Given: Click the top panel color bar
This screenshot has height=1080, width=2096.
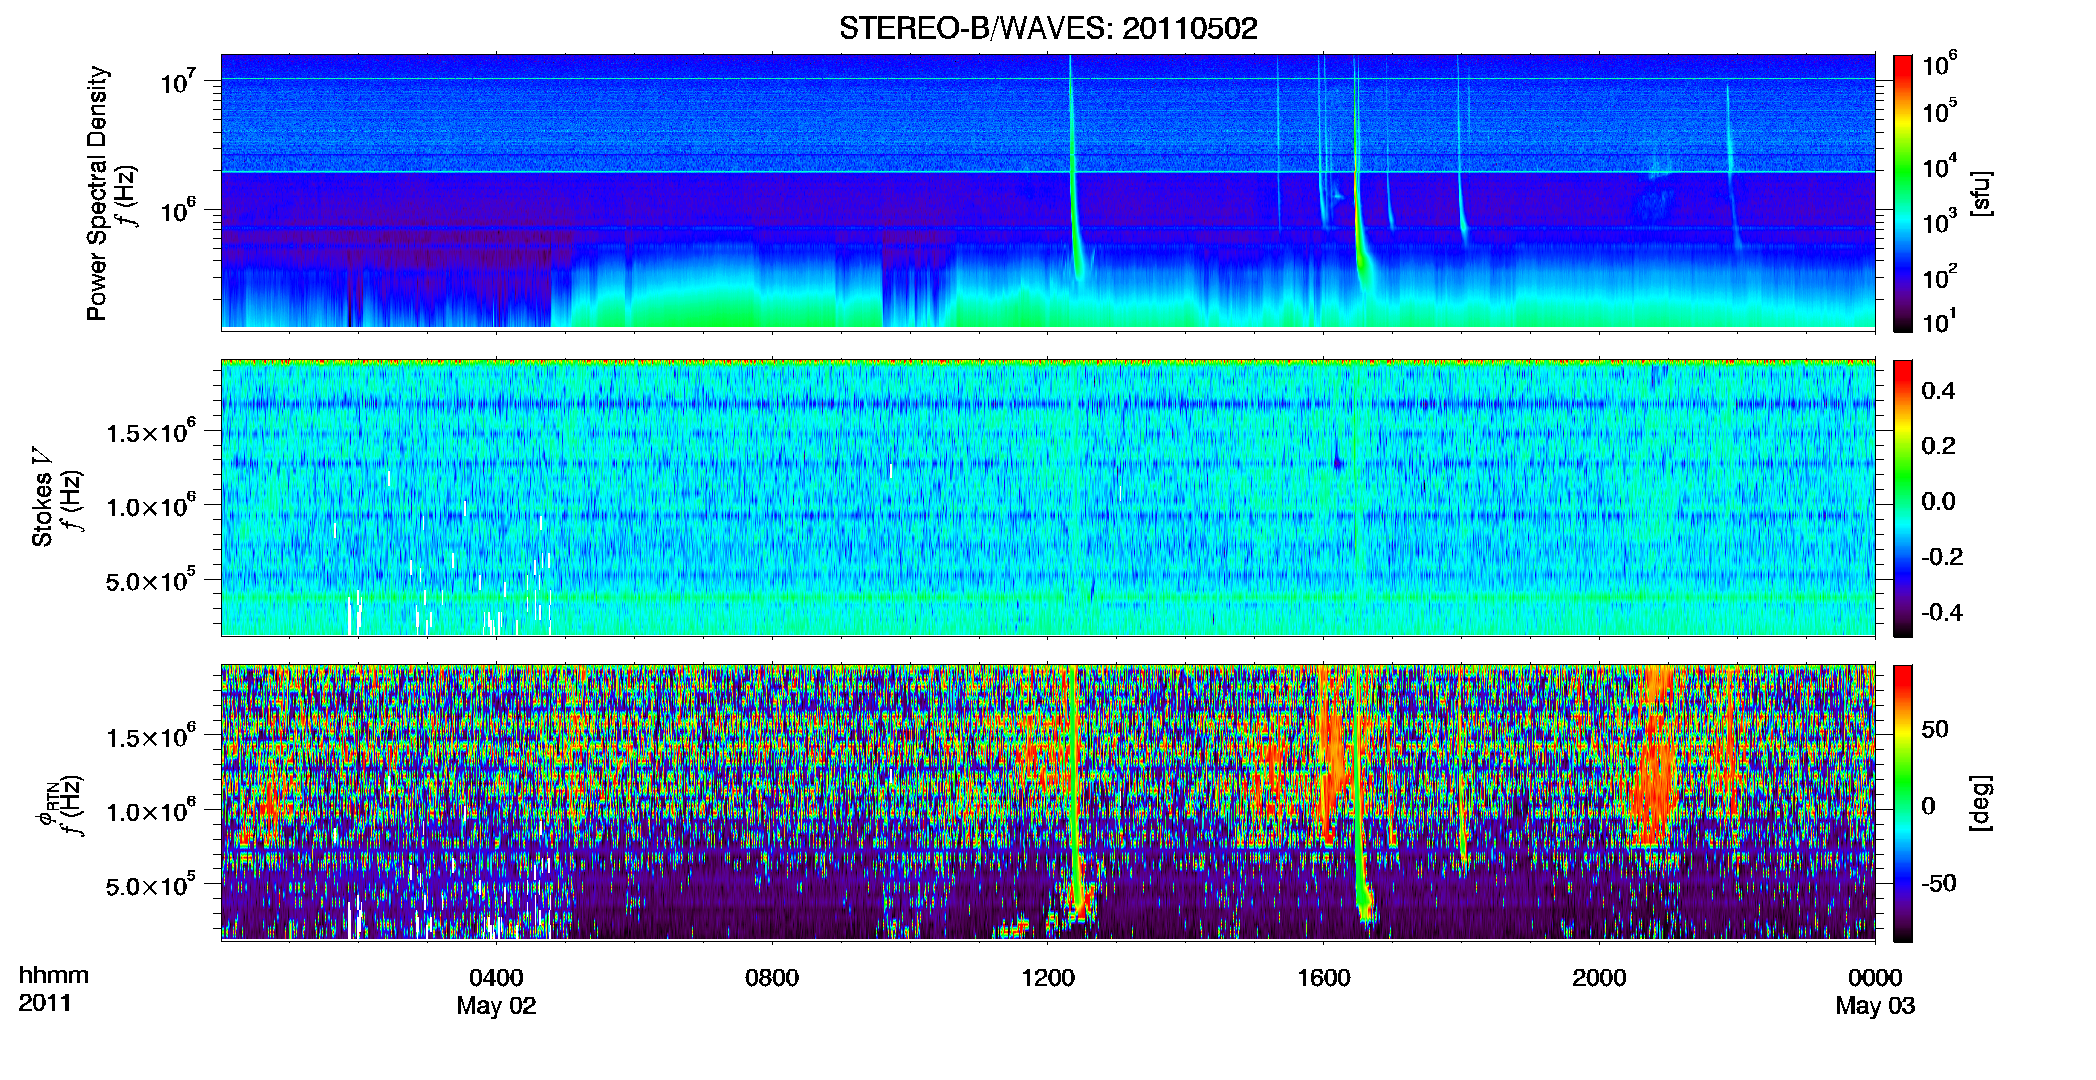Looking at the screenshot, I should [x=1903, y=193].
